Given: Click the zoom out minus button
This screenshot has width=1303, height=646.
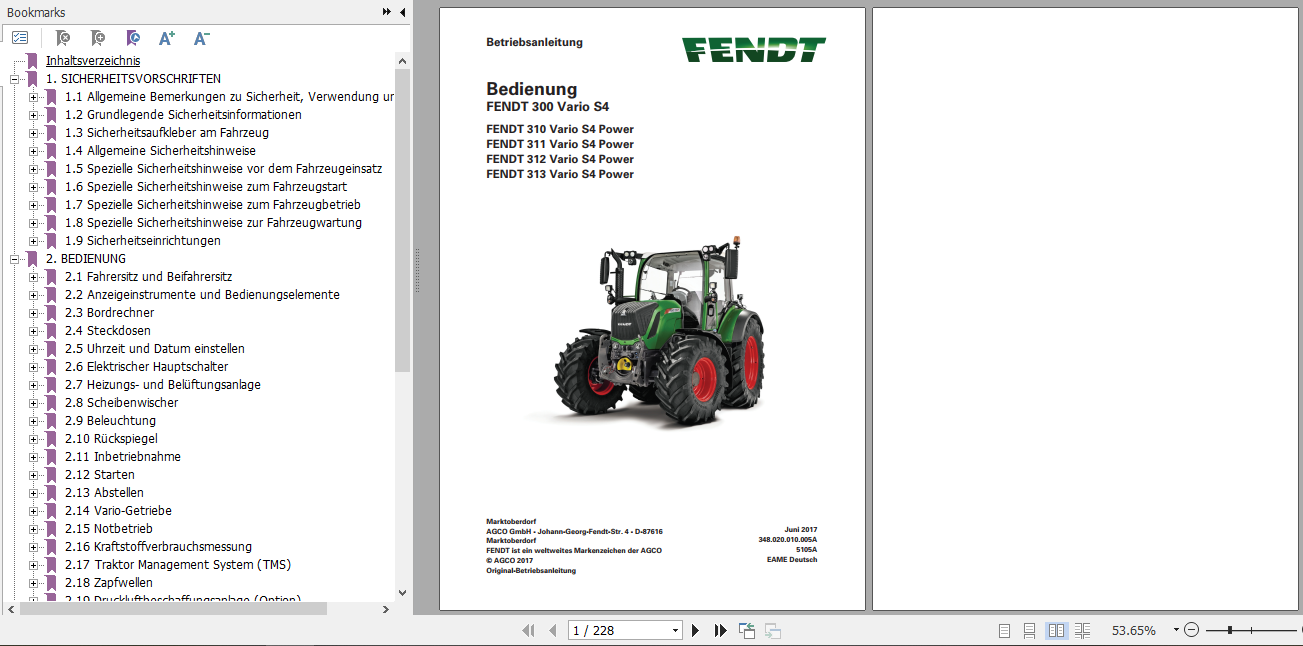Looking at the screenshot, I should [1191, 630].
